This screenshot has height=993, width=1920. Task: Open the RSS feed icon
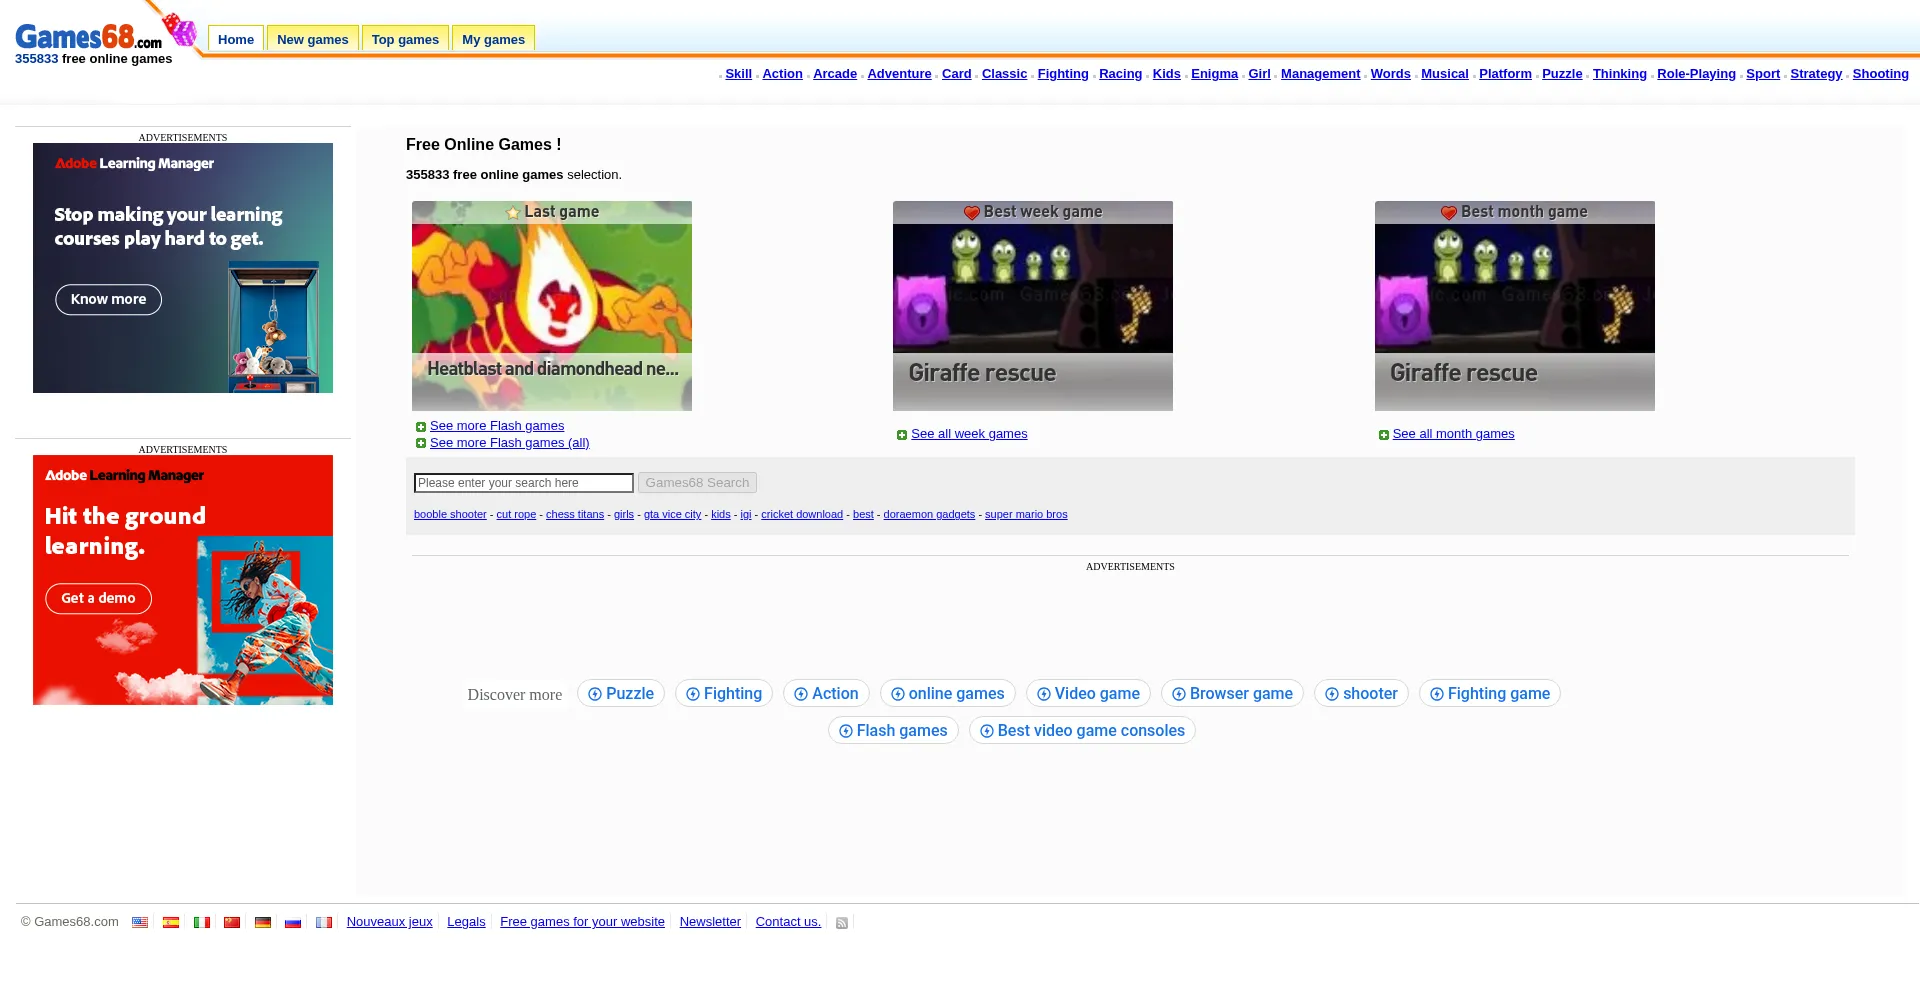[x=842, y=923]
